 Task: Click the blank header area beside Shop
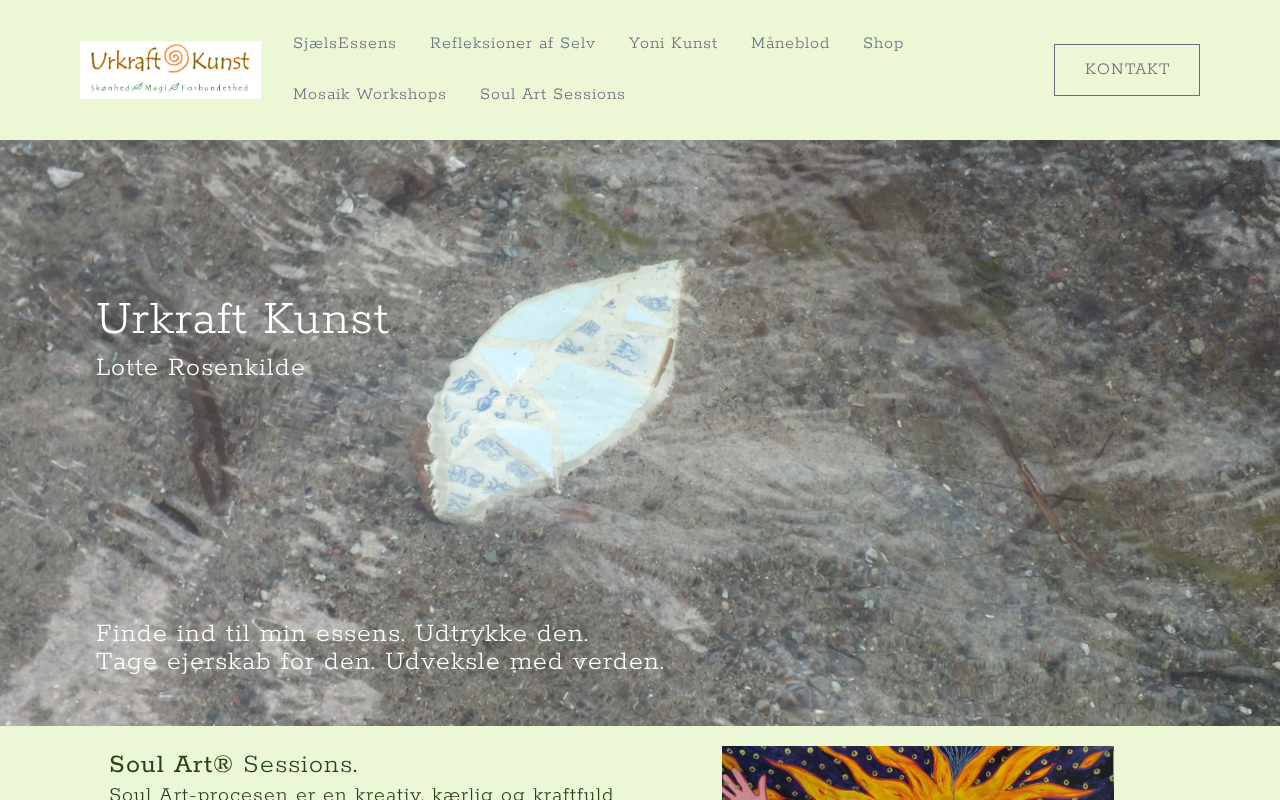click(975, 44)
